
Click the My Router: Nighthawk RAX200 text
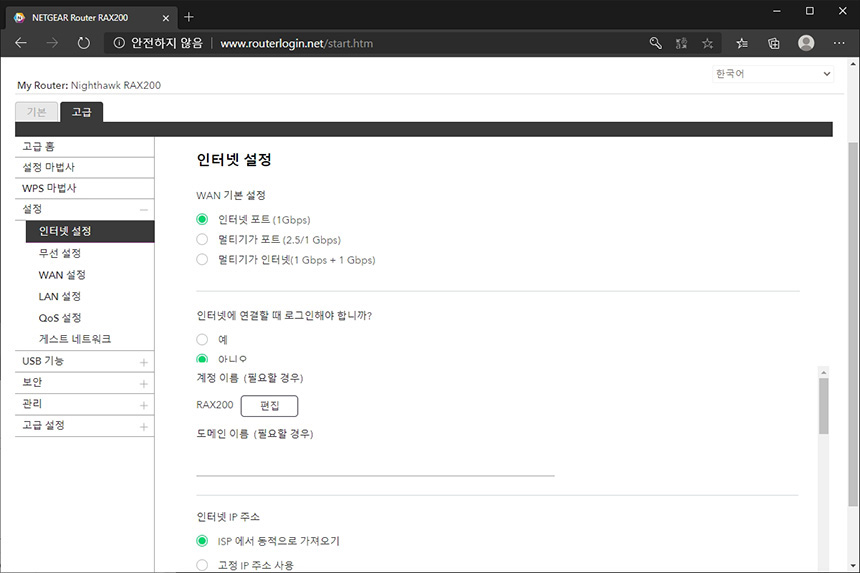pyautogui.click(x=89, y=86)
